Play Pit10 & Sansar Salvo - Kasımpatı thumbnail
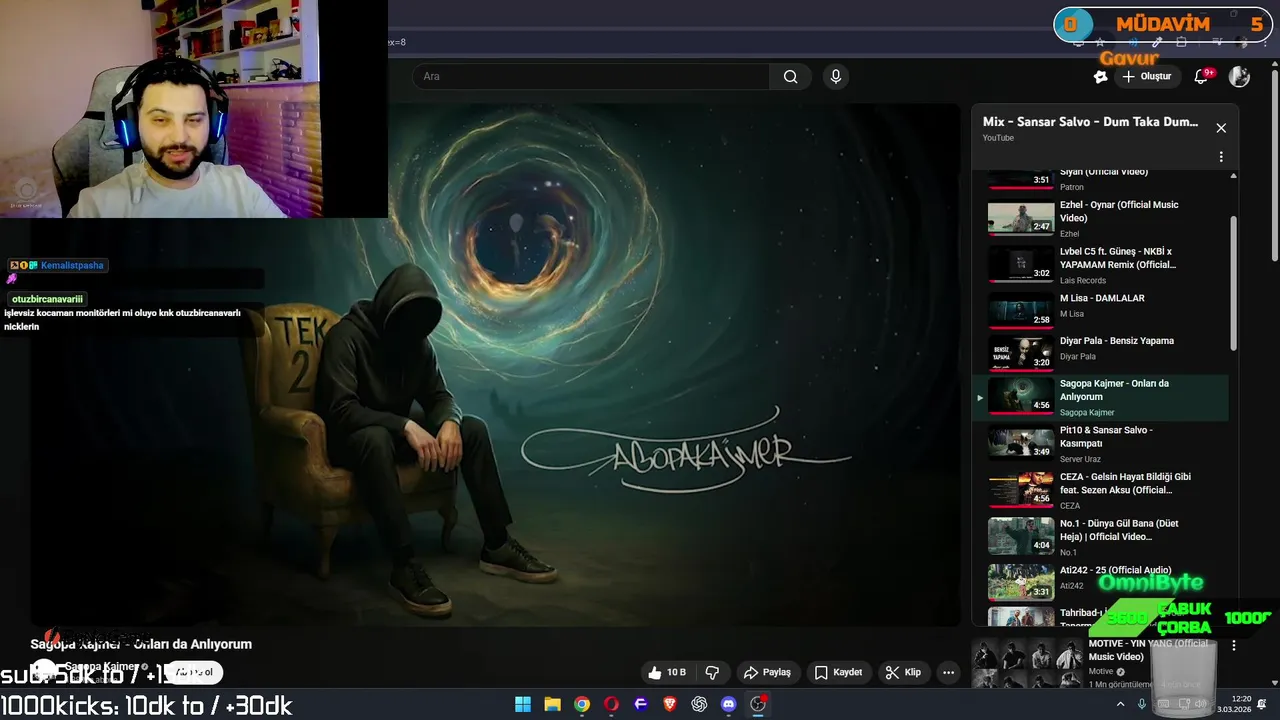Screen dimensions: 1280x720 pos(1021,442)
